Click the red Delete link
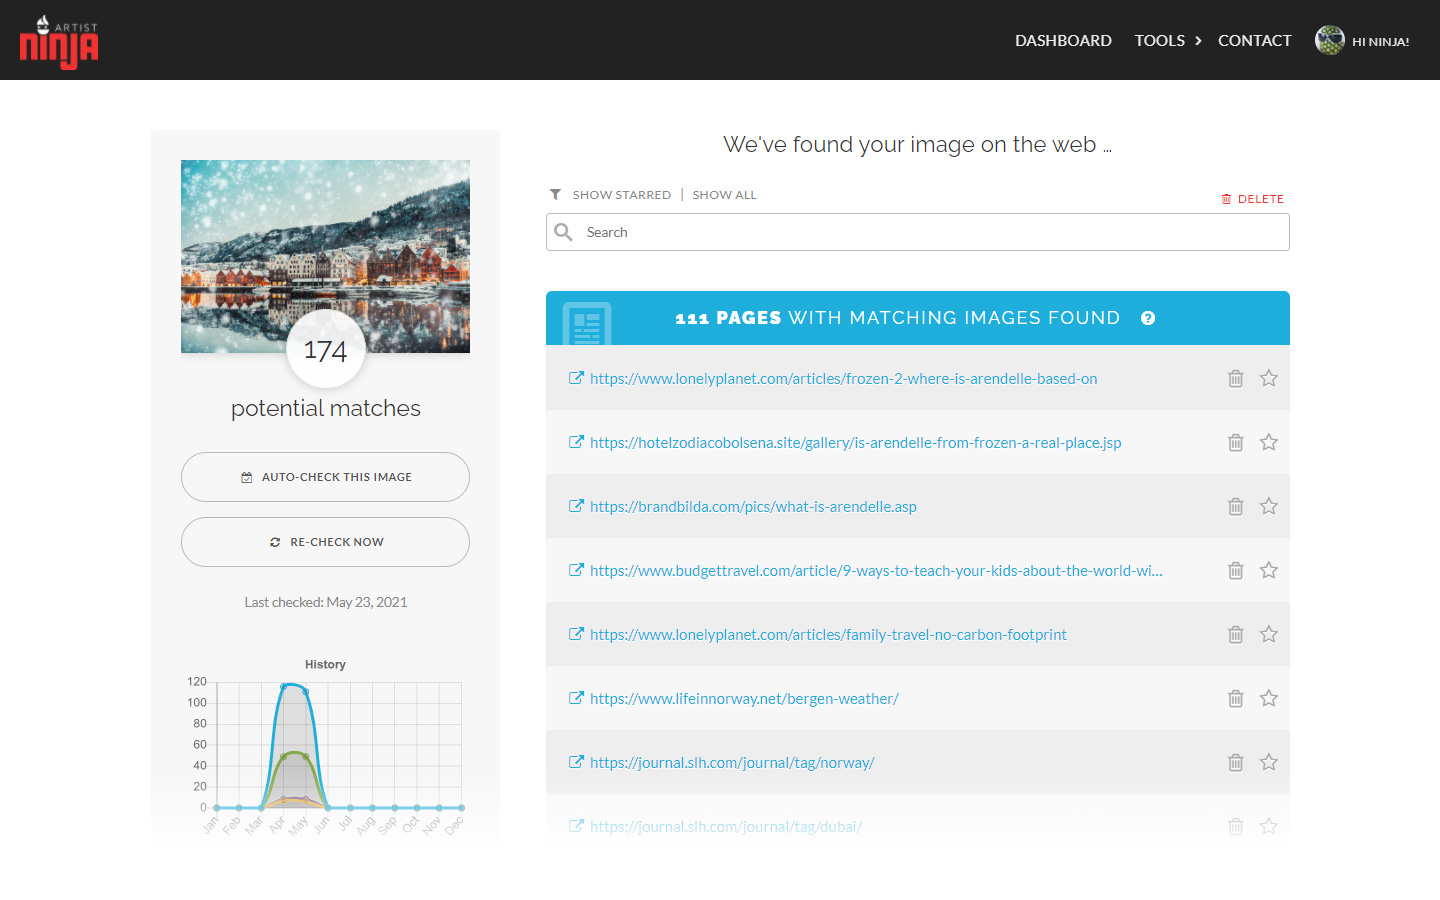 (1252, 199)
